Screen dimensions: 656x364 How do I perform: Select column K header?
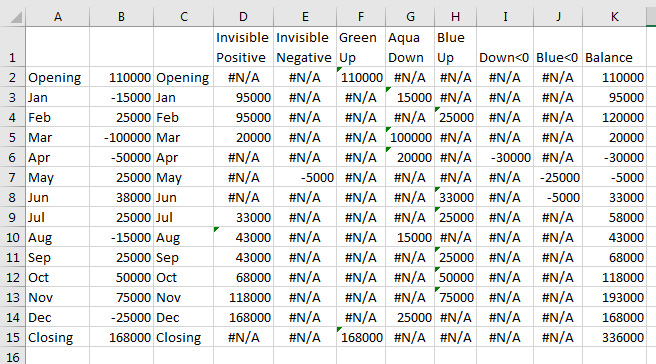614,17
